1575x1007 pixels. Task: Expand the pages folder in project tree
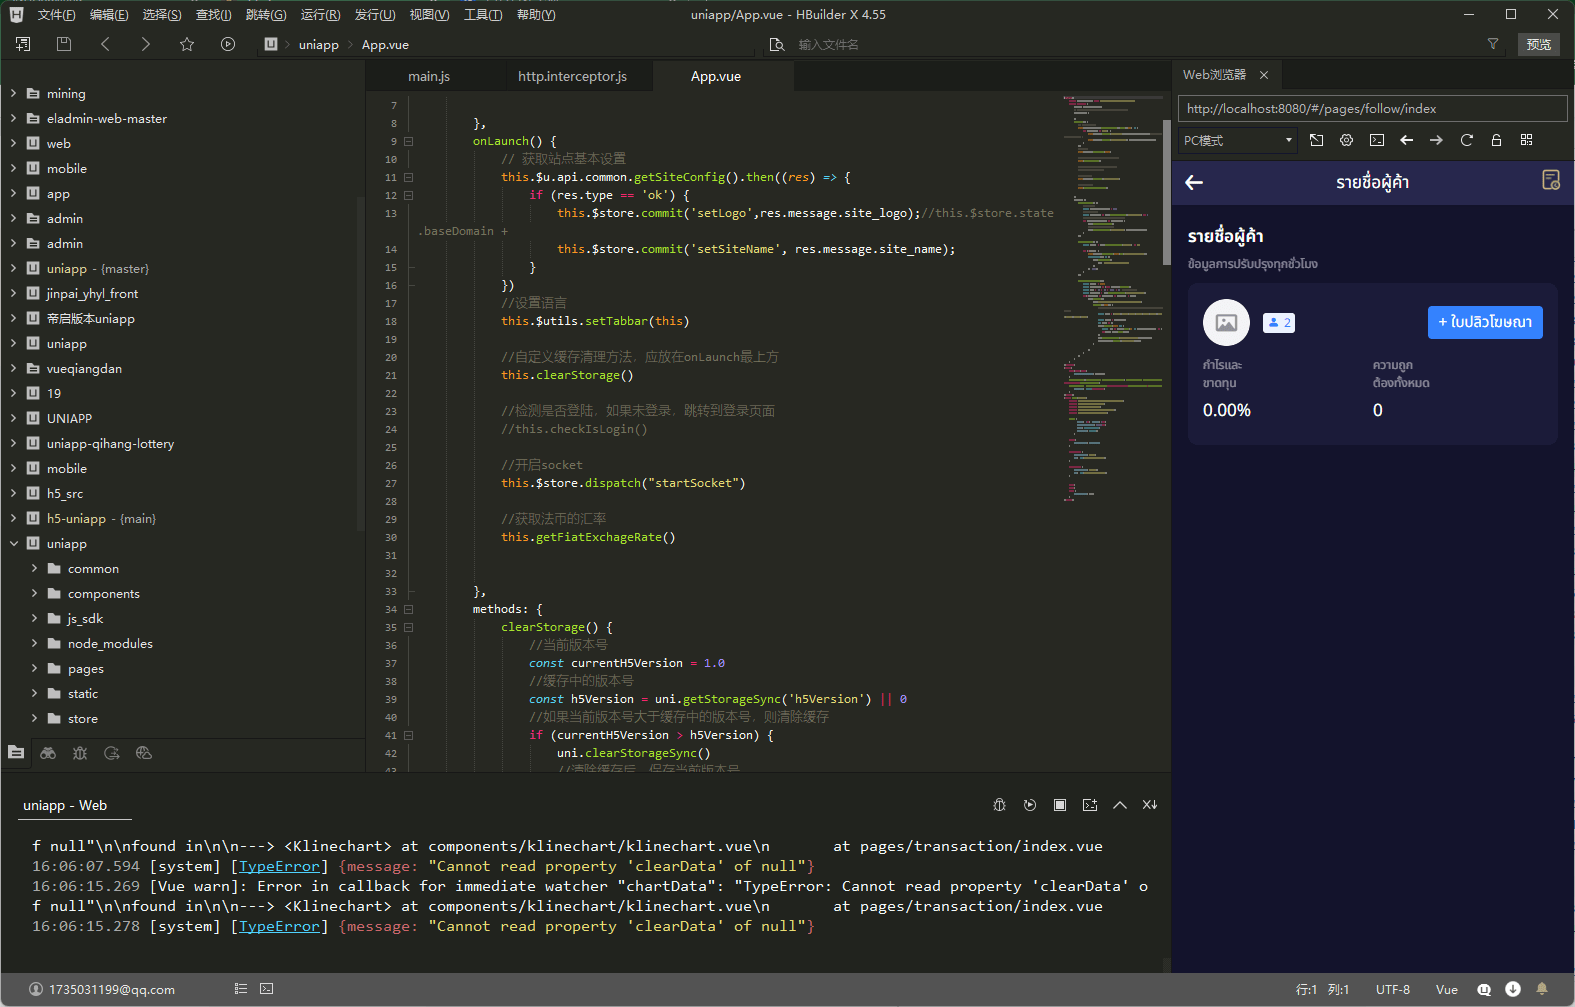pyautogui.click(x=34, y=669)
